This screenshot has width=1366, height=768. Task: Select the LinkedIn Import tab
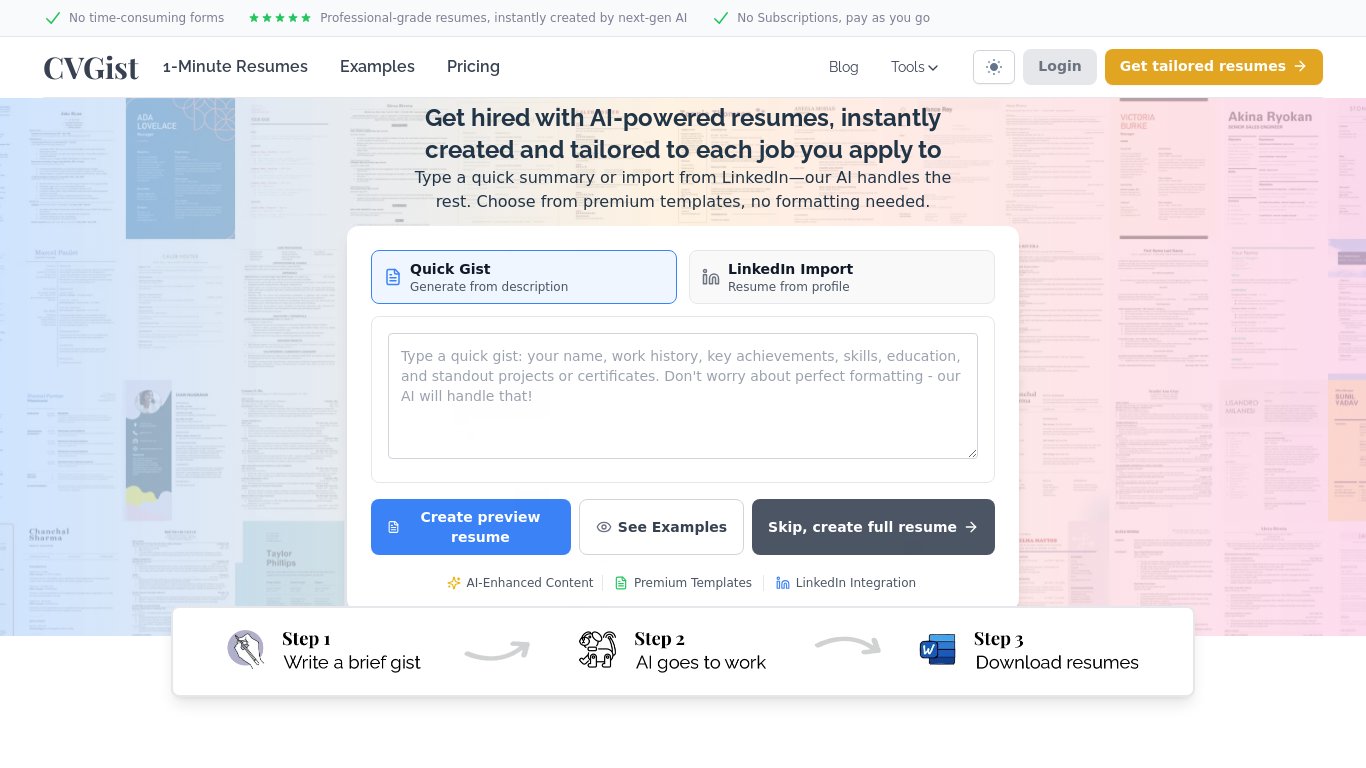click(x=842, y=277)
